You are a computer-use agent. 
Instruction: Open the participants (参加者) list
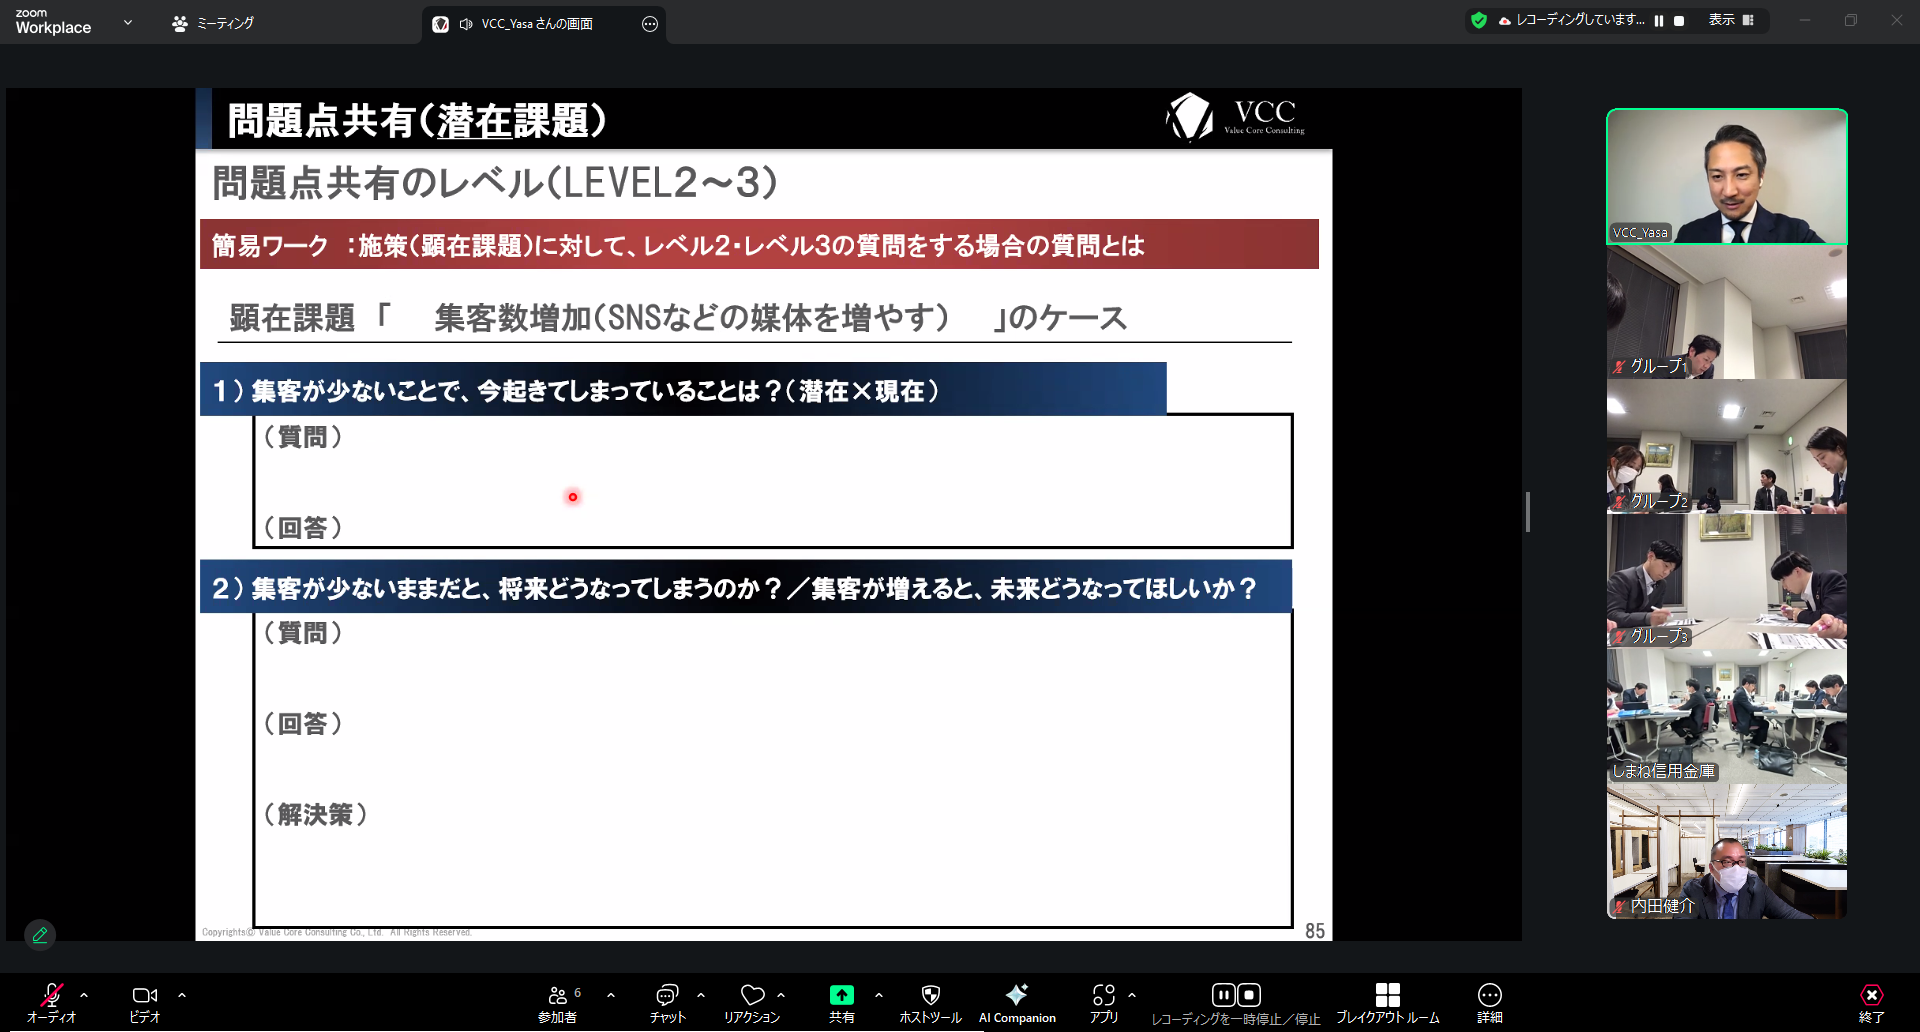coord(558,1003)
